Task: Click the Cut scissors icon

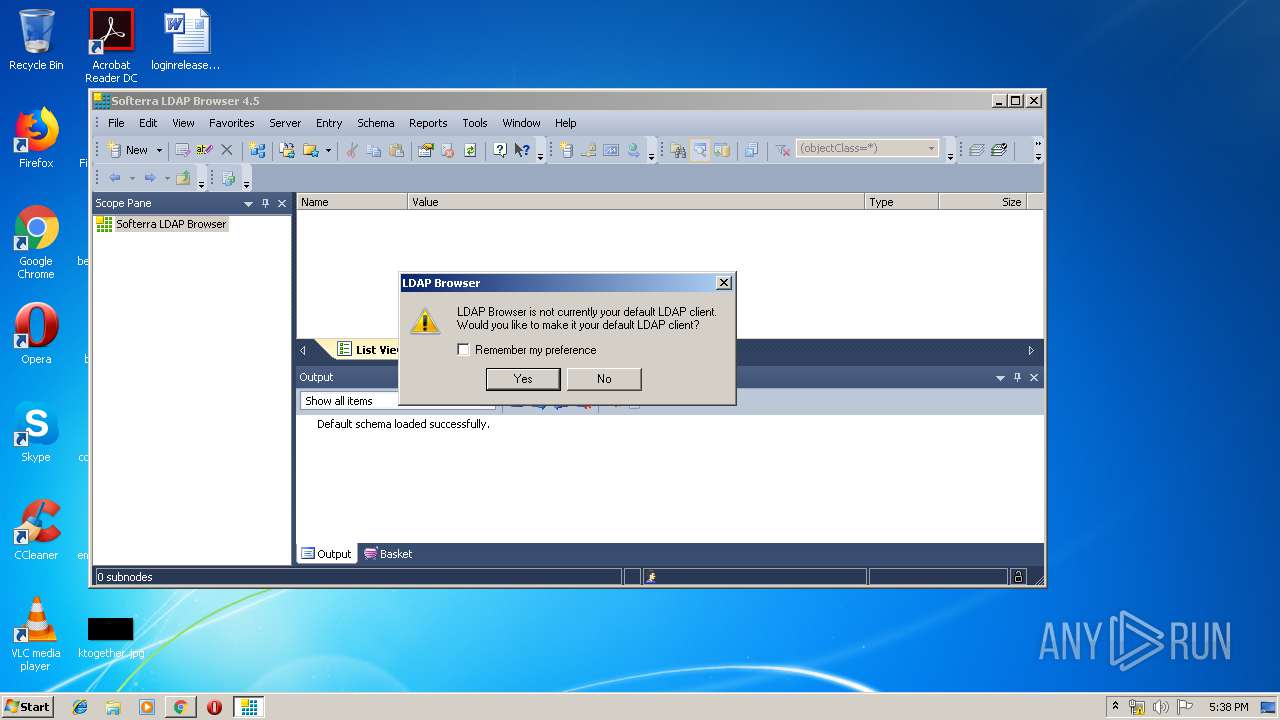Action: 351,150
